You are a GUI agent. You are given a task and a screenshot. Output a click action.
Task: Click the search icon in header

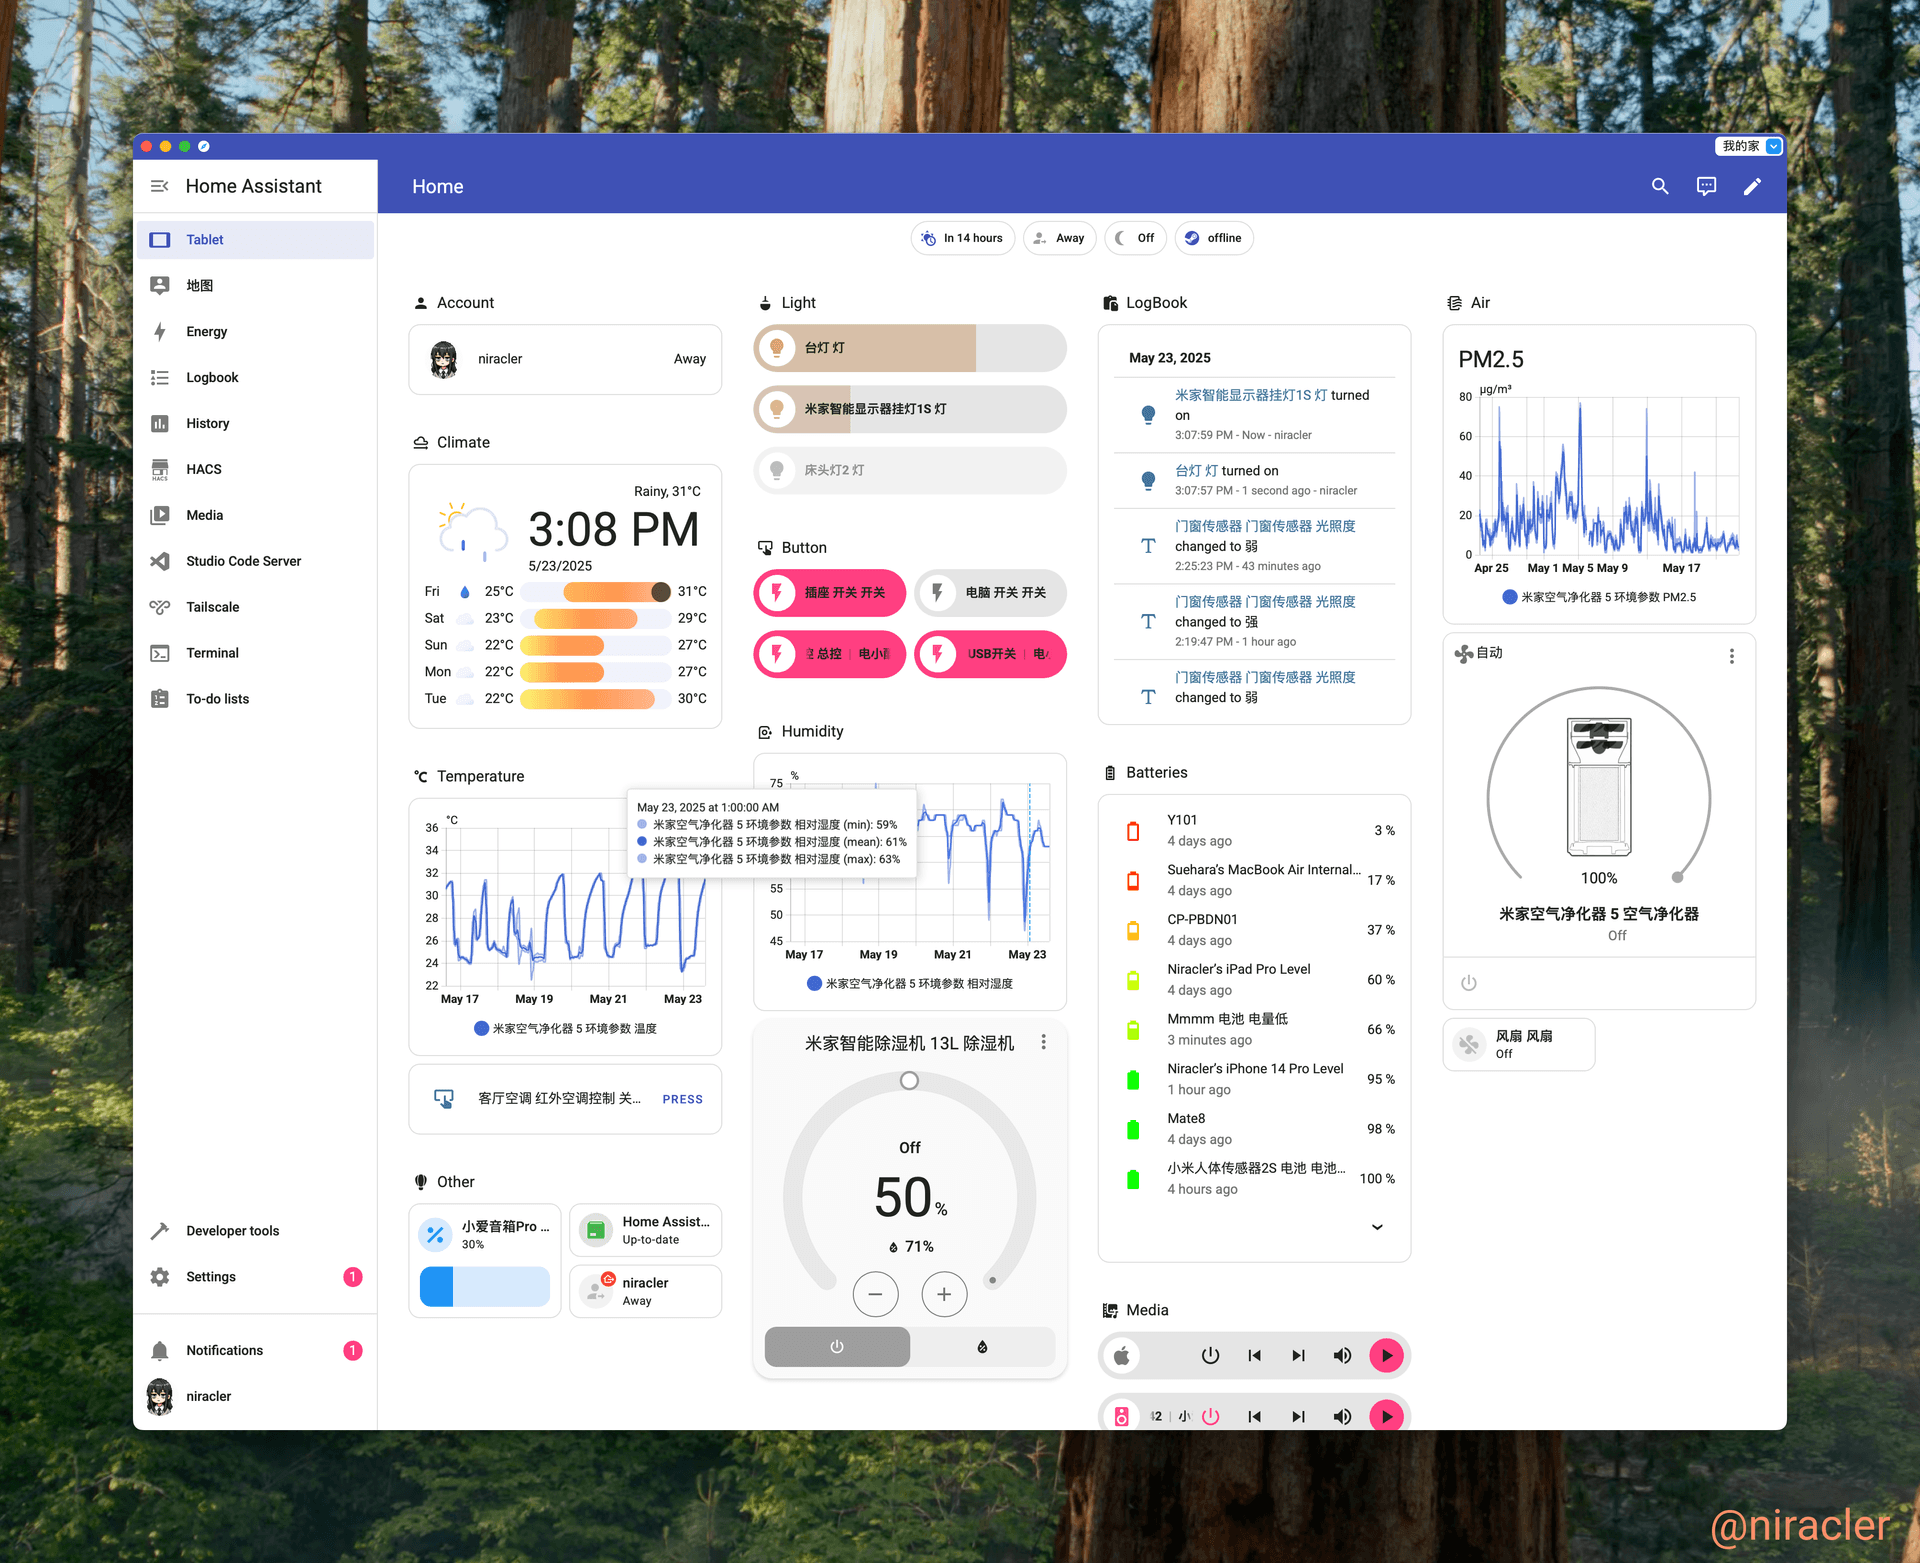(1660, 186)
